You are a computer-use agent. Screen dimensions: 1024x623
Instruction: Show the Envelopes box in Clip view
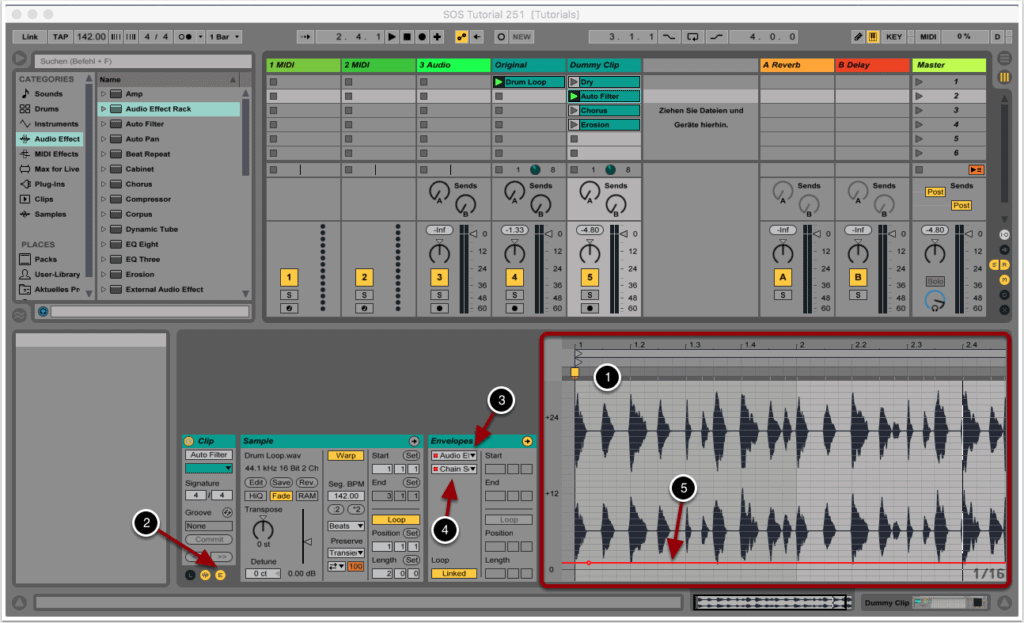(220, 575)
